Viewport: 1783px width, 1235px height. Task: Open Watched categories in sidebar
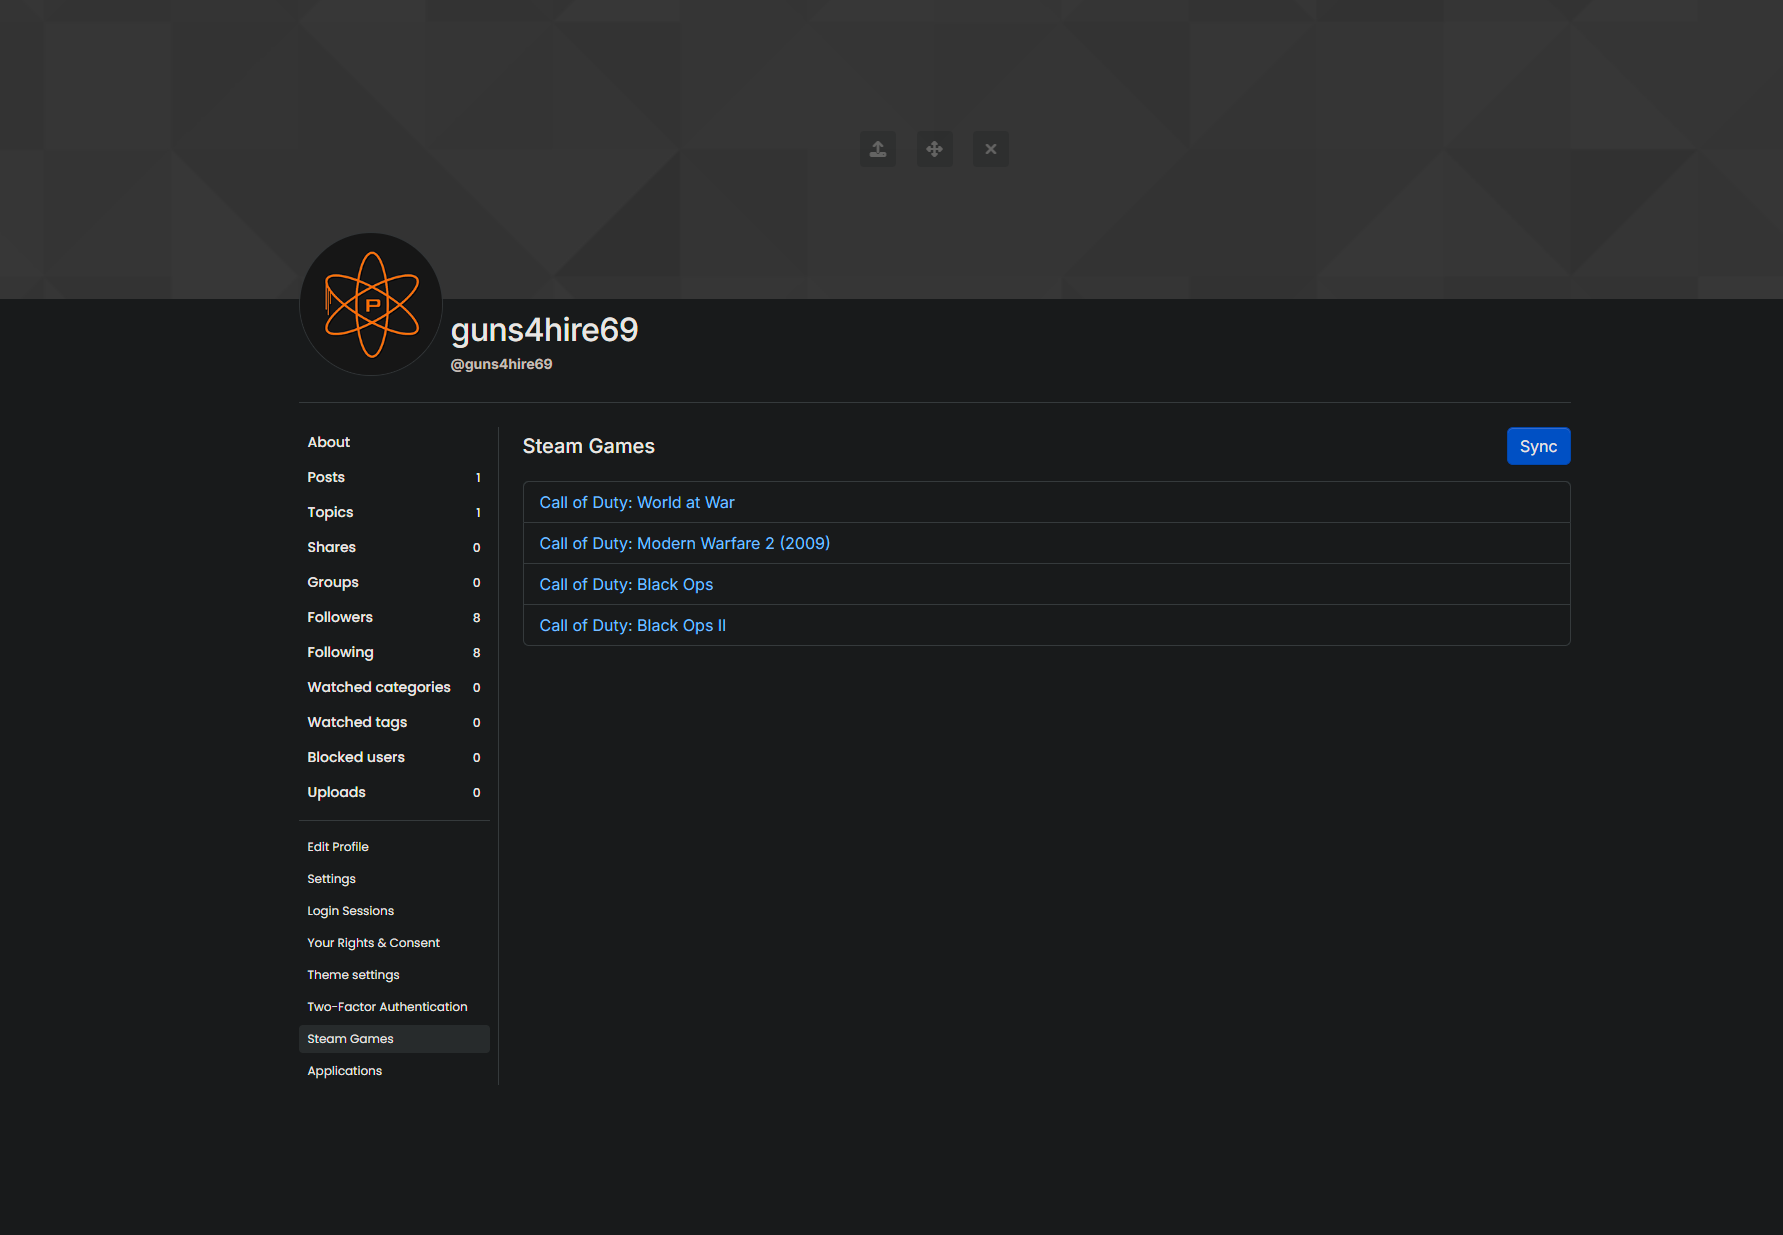click(x=379, y=687)
